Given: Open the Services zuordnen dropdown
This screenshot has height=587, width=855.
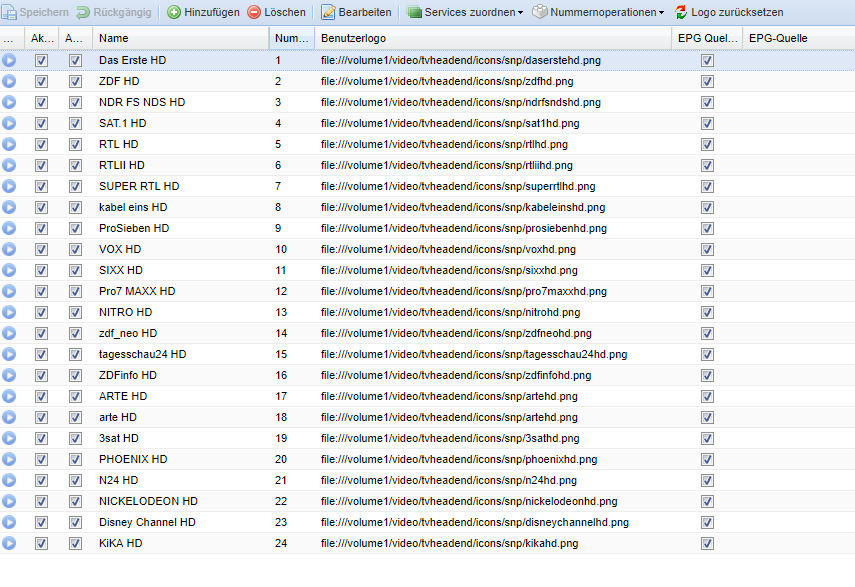Looking at the screenshot, I should click(x=465, y=12).
